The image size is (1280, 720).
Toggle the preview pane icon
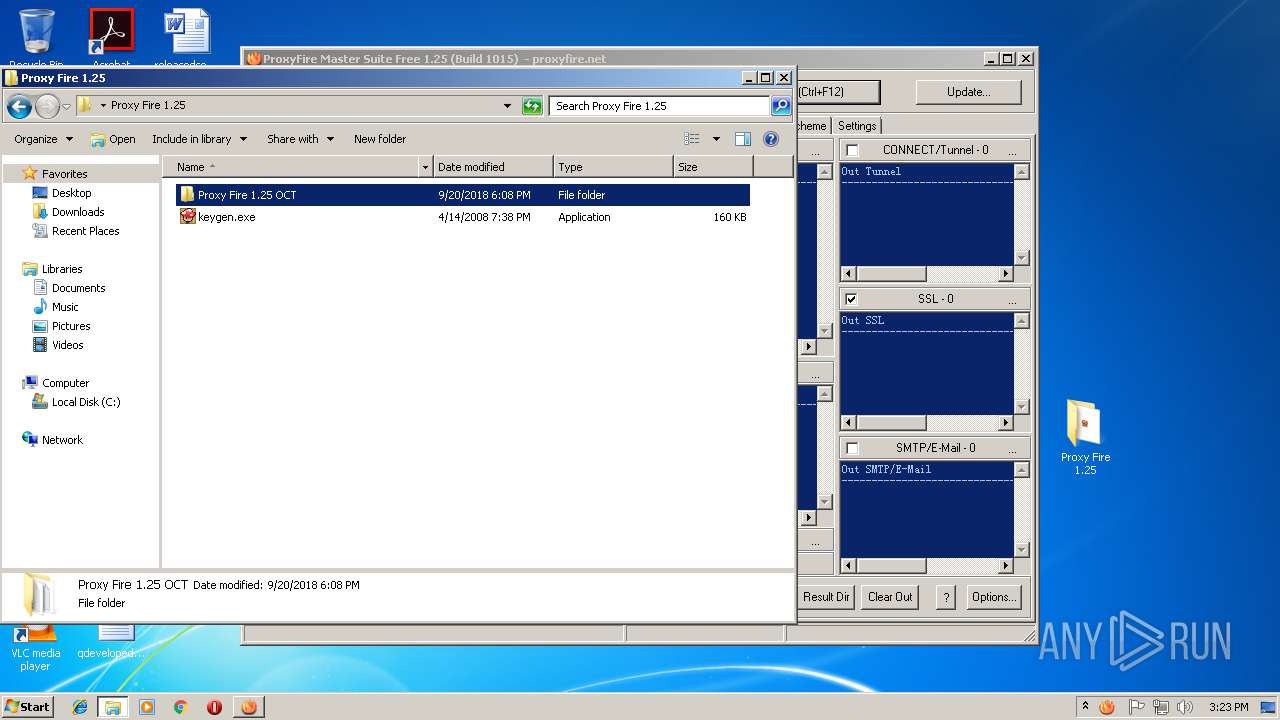click(743, 139)
